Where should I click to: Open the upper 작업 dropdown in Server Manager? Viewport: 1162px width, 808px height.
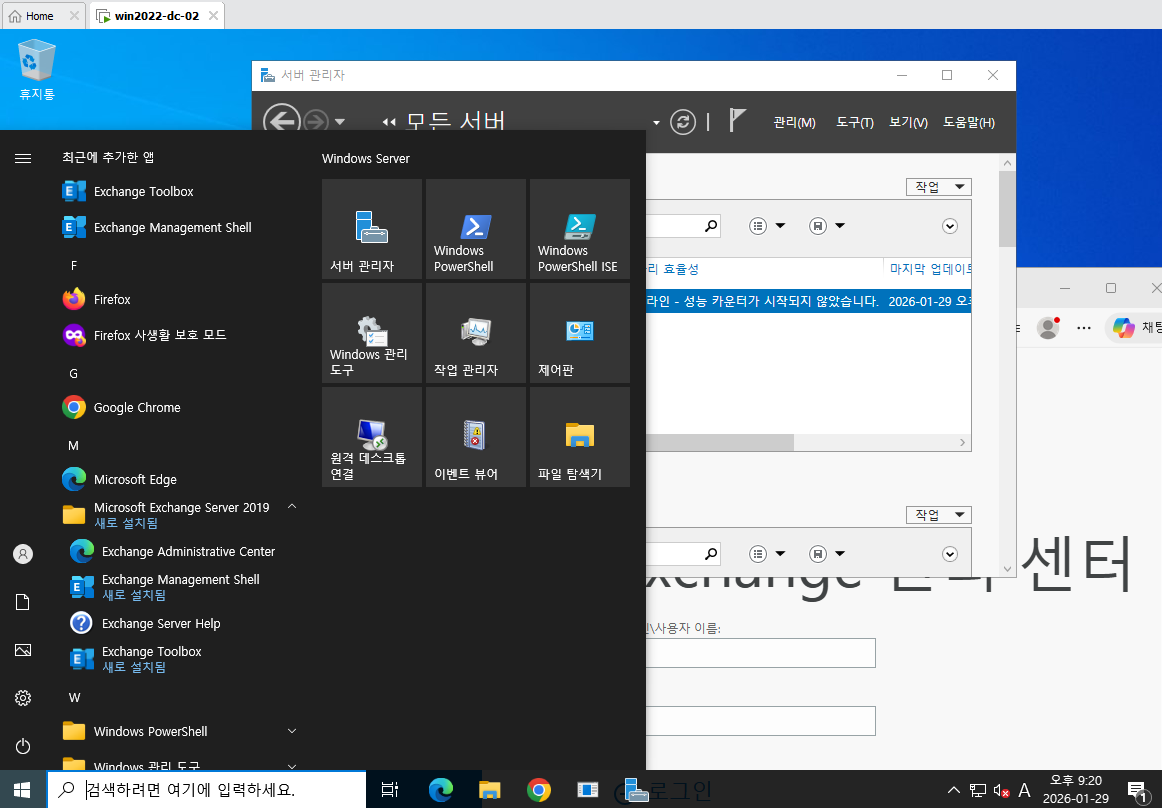tap(938, 187)
